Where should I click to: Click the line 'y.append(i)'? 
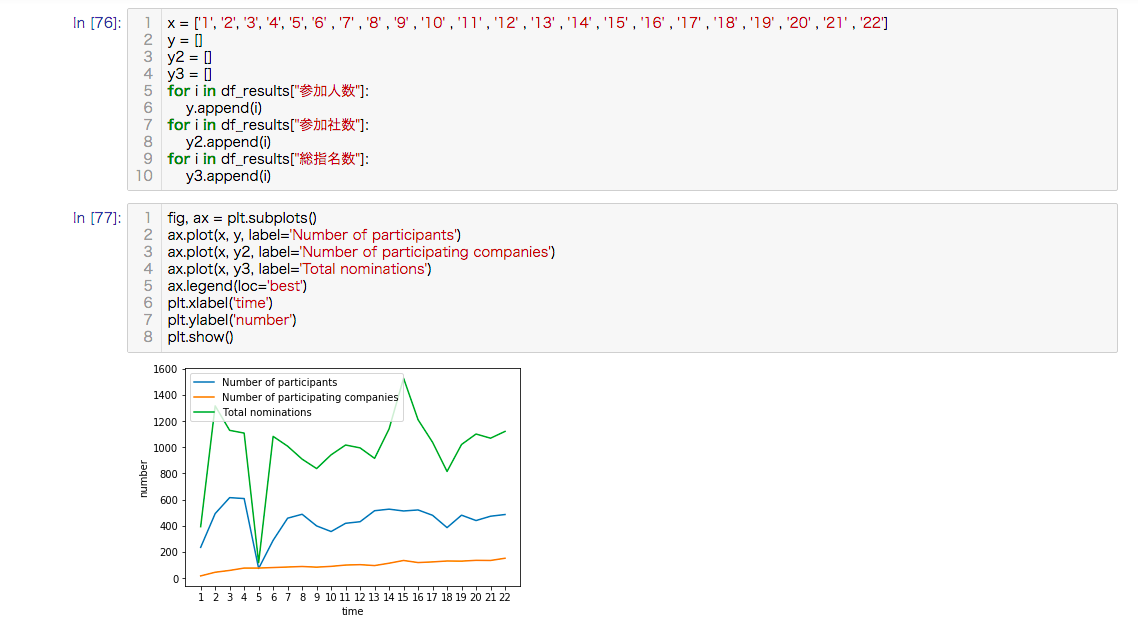click(x=224, y=108)
